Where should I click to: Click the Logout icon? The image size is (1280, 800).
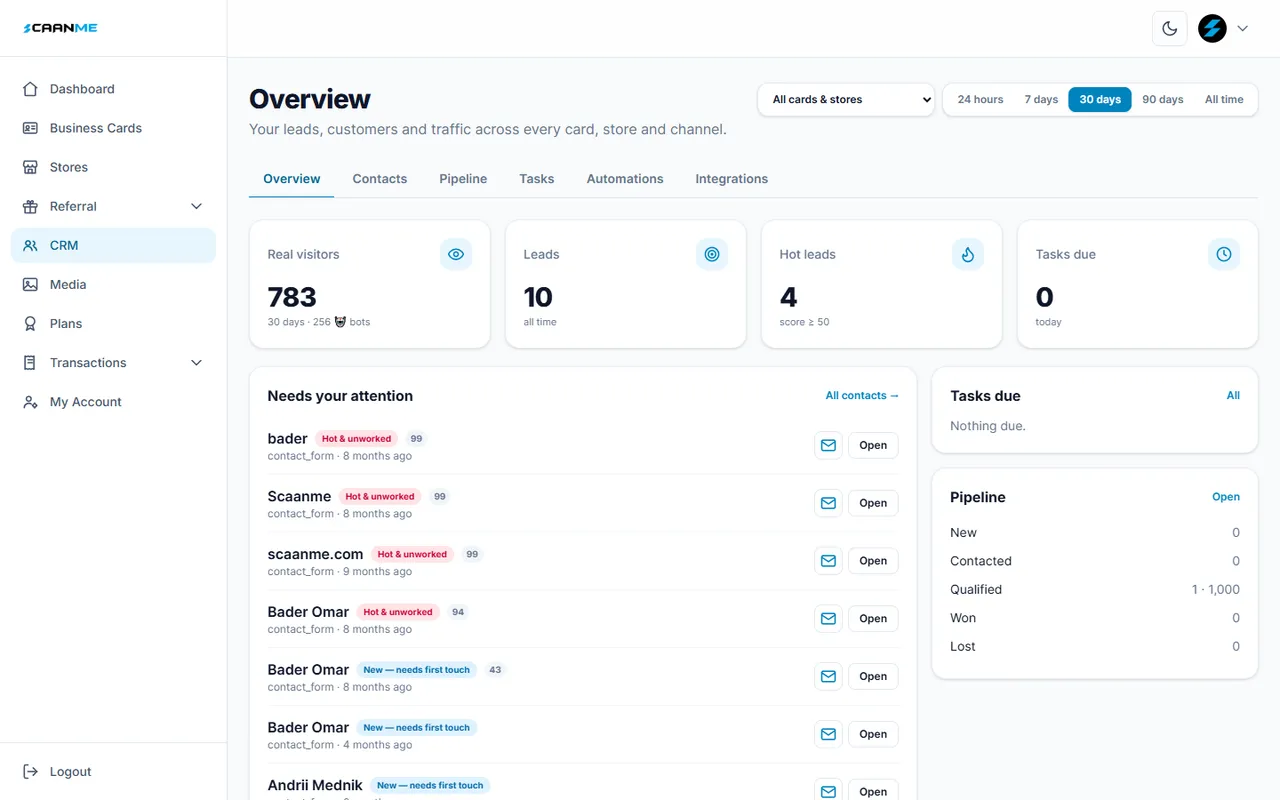(x=31, y=772)
